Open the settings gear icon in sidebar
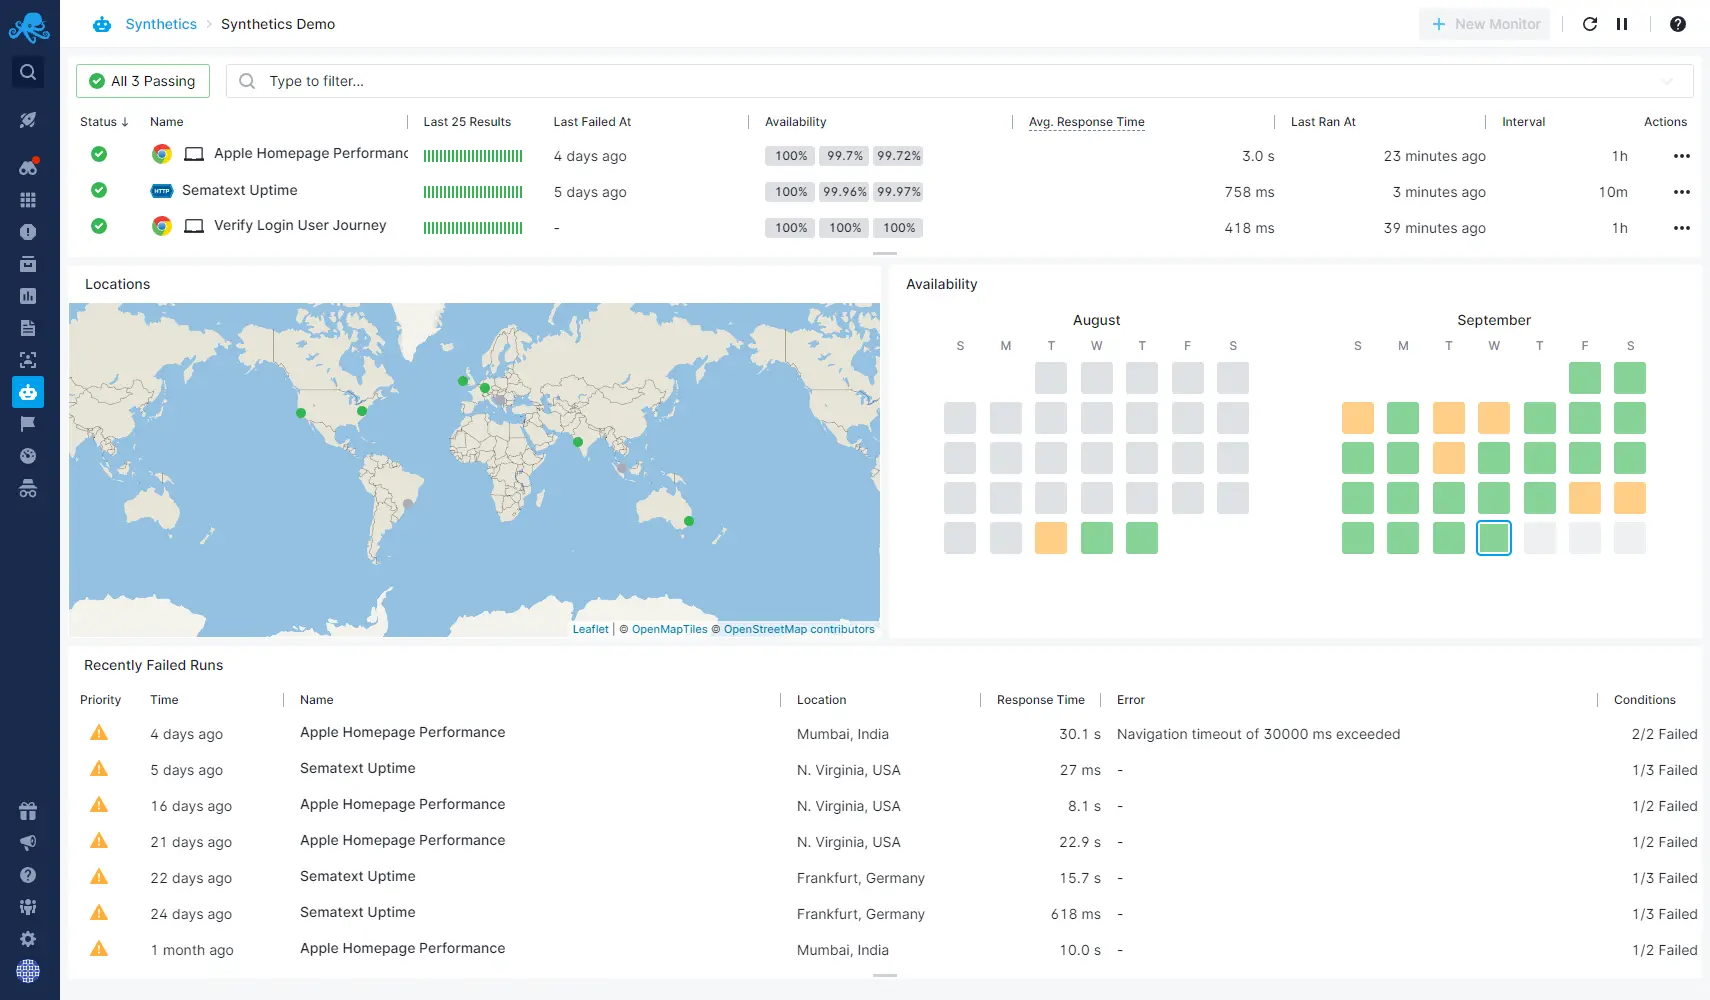Image resolution: width=1710 pixels, height=1000 pixels. click(x=28, y=939)
